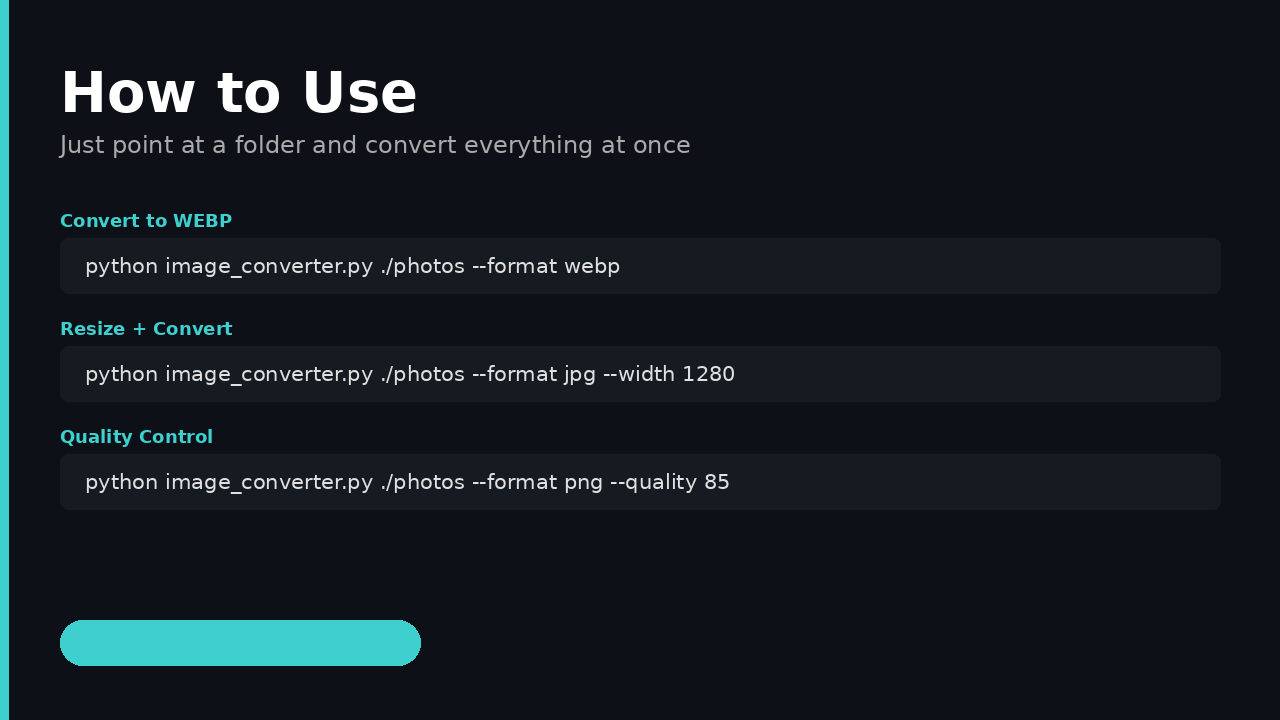Select the 'Resize + Convert' section label
1280x720 pixels.
pyautogui.click(x=146, y=329)
